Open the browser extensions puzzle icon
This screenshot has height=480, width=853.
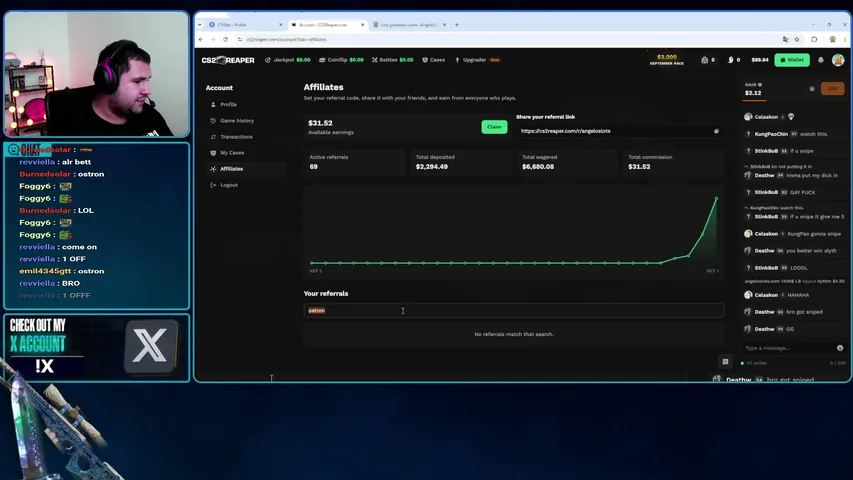point(814,39)
